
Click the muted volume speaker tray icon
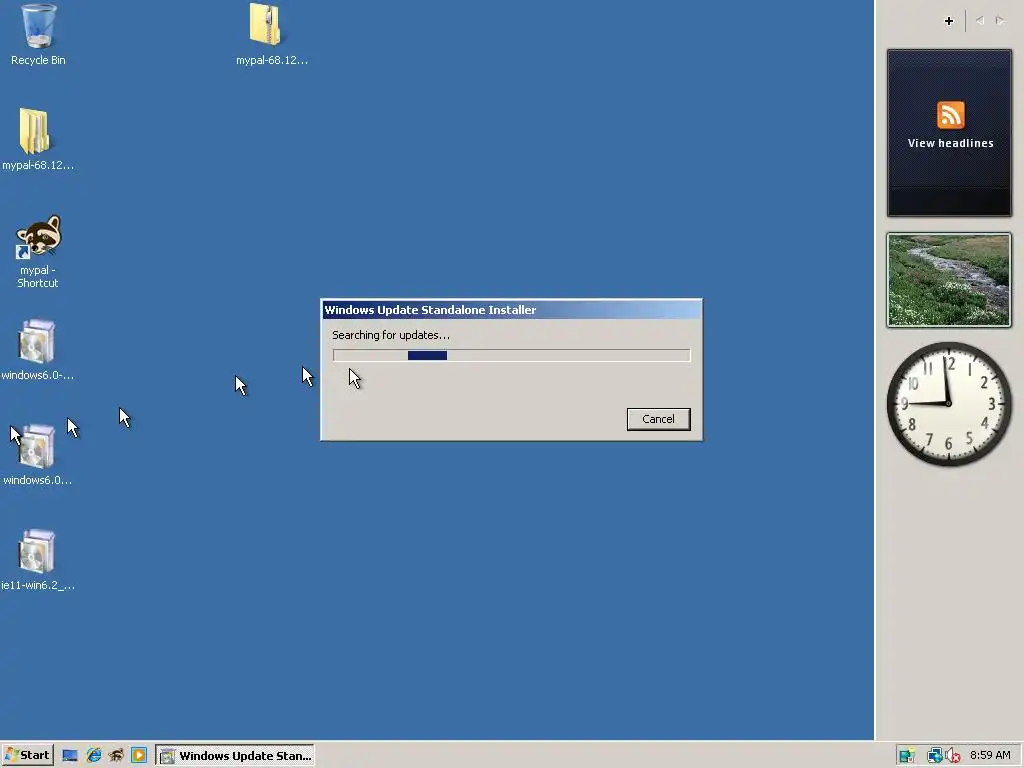tap(953, 756)
